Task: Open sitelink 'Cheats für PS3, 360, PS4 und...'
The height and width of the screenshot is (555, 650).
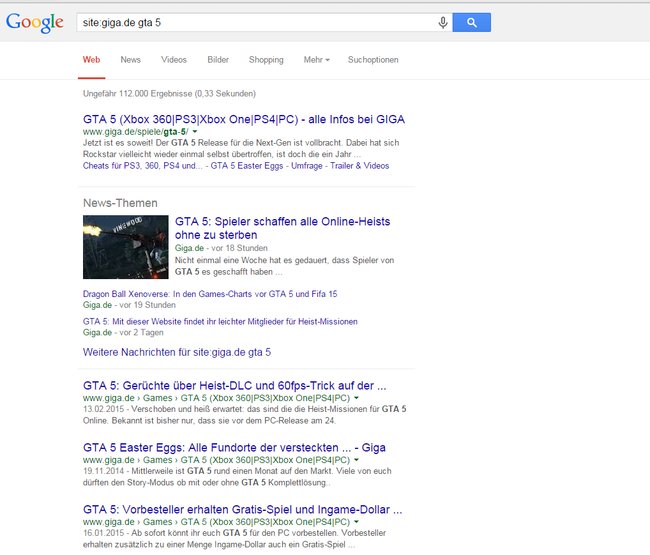Action: pyautogui.click(x=143, y=166)
